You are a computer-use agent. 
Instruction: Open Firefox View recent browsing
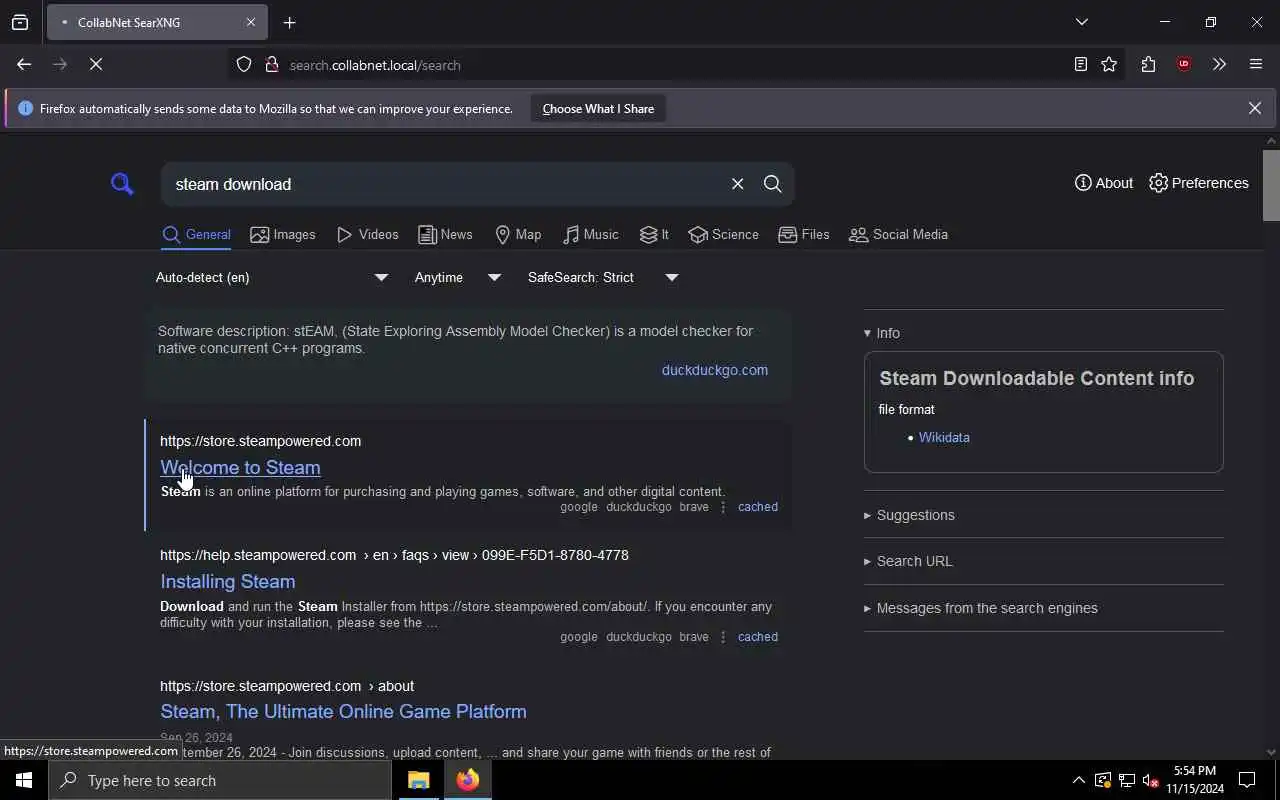click(x=20, y=22)
